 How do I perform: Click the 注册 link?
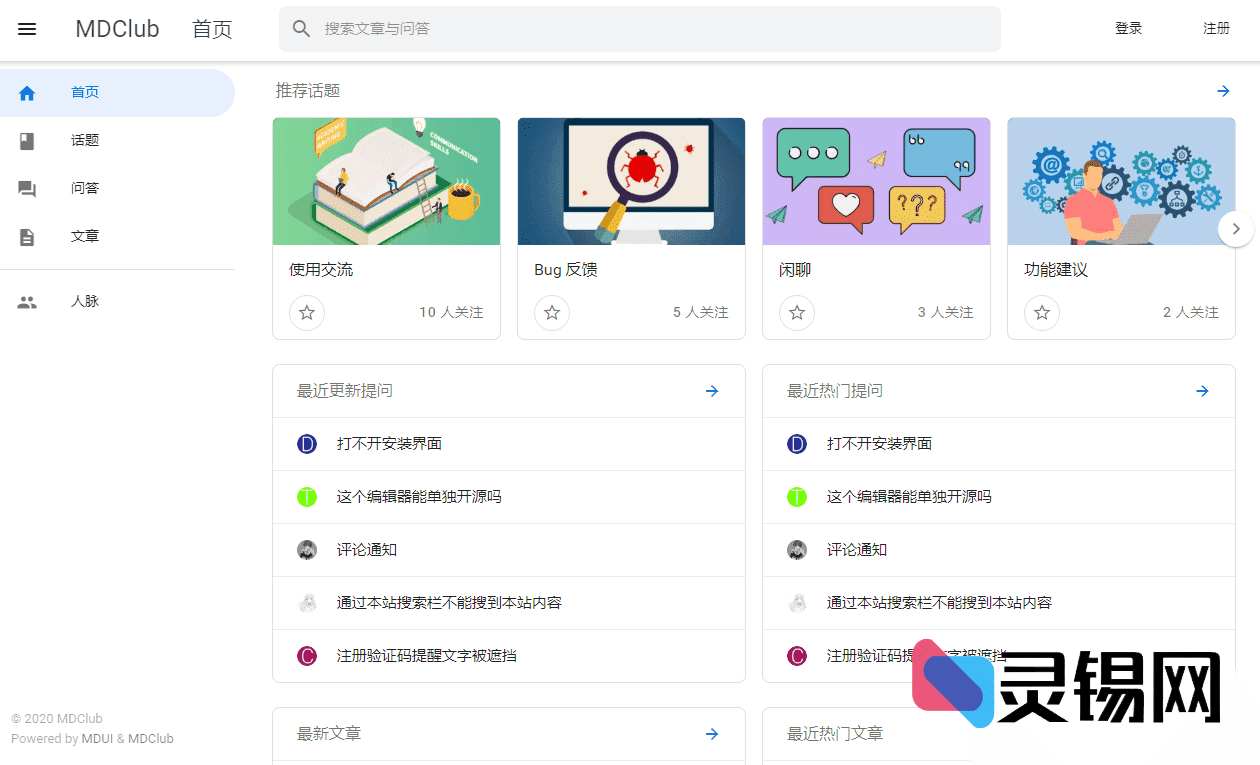1216,29
